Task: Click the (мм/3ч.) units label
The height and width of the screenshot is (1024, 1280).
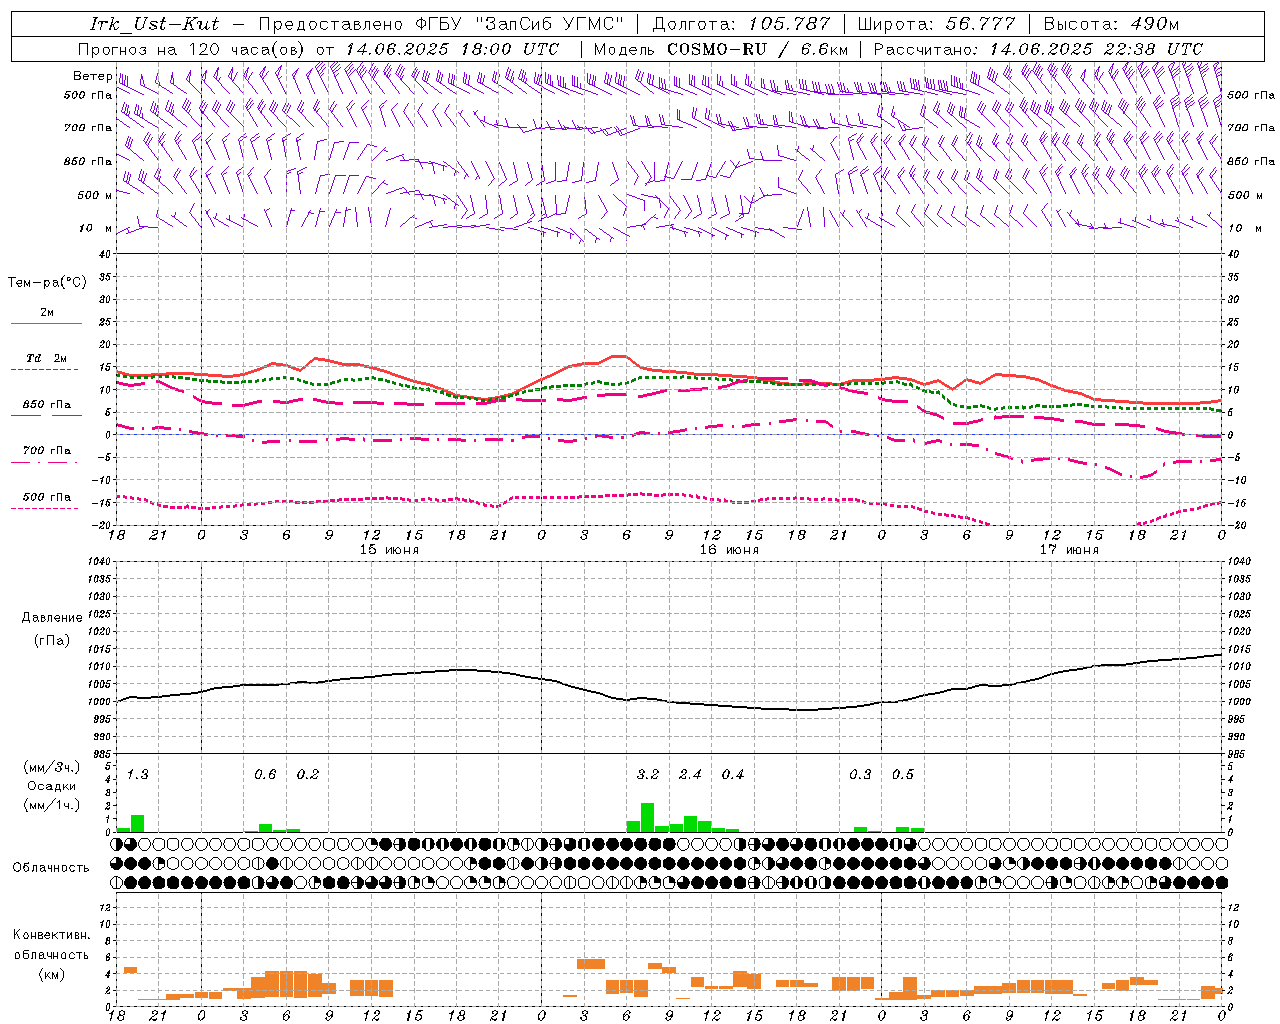Action: click(x=52, y=768)
